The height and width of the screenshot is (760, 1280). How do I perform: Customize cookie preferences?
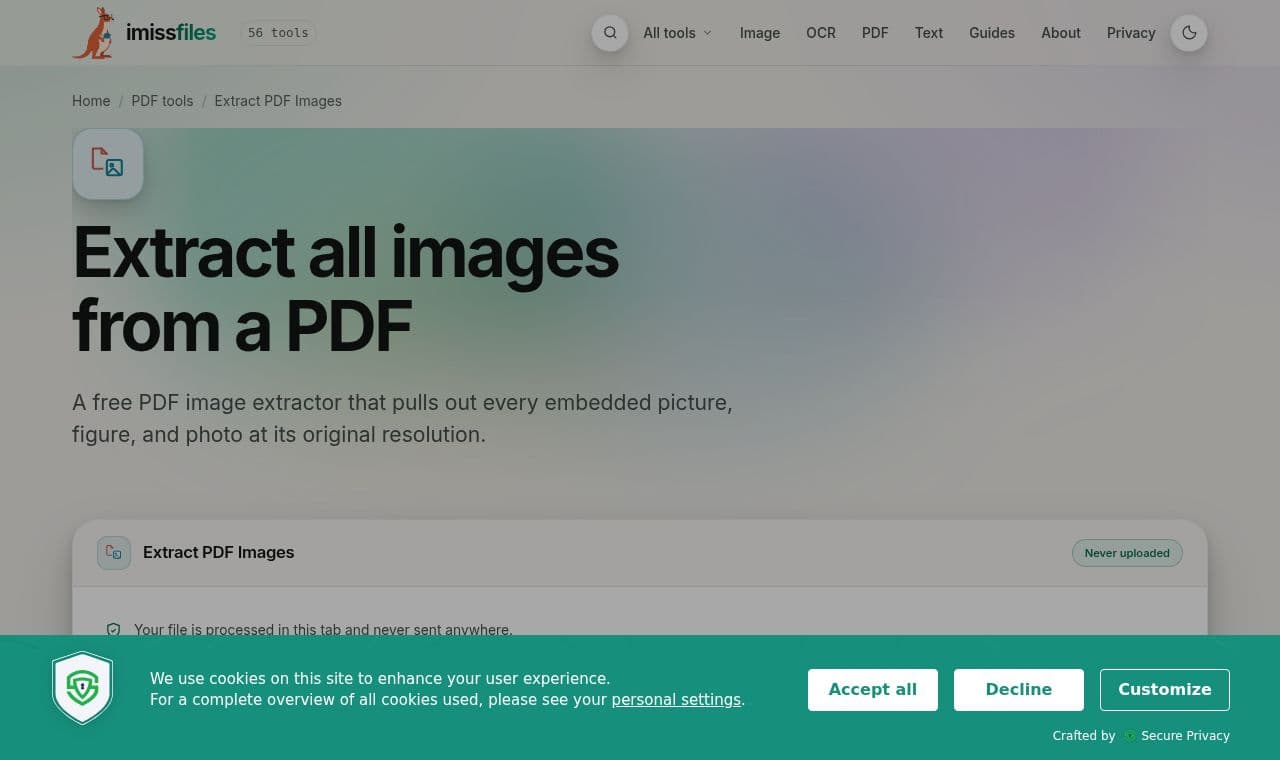(x=1165, y=690)
